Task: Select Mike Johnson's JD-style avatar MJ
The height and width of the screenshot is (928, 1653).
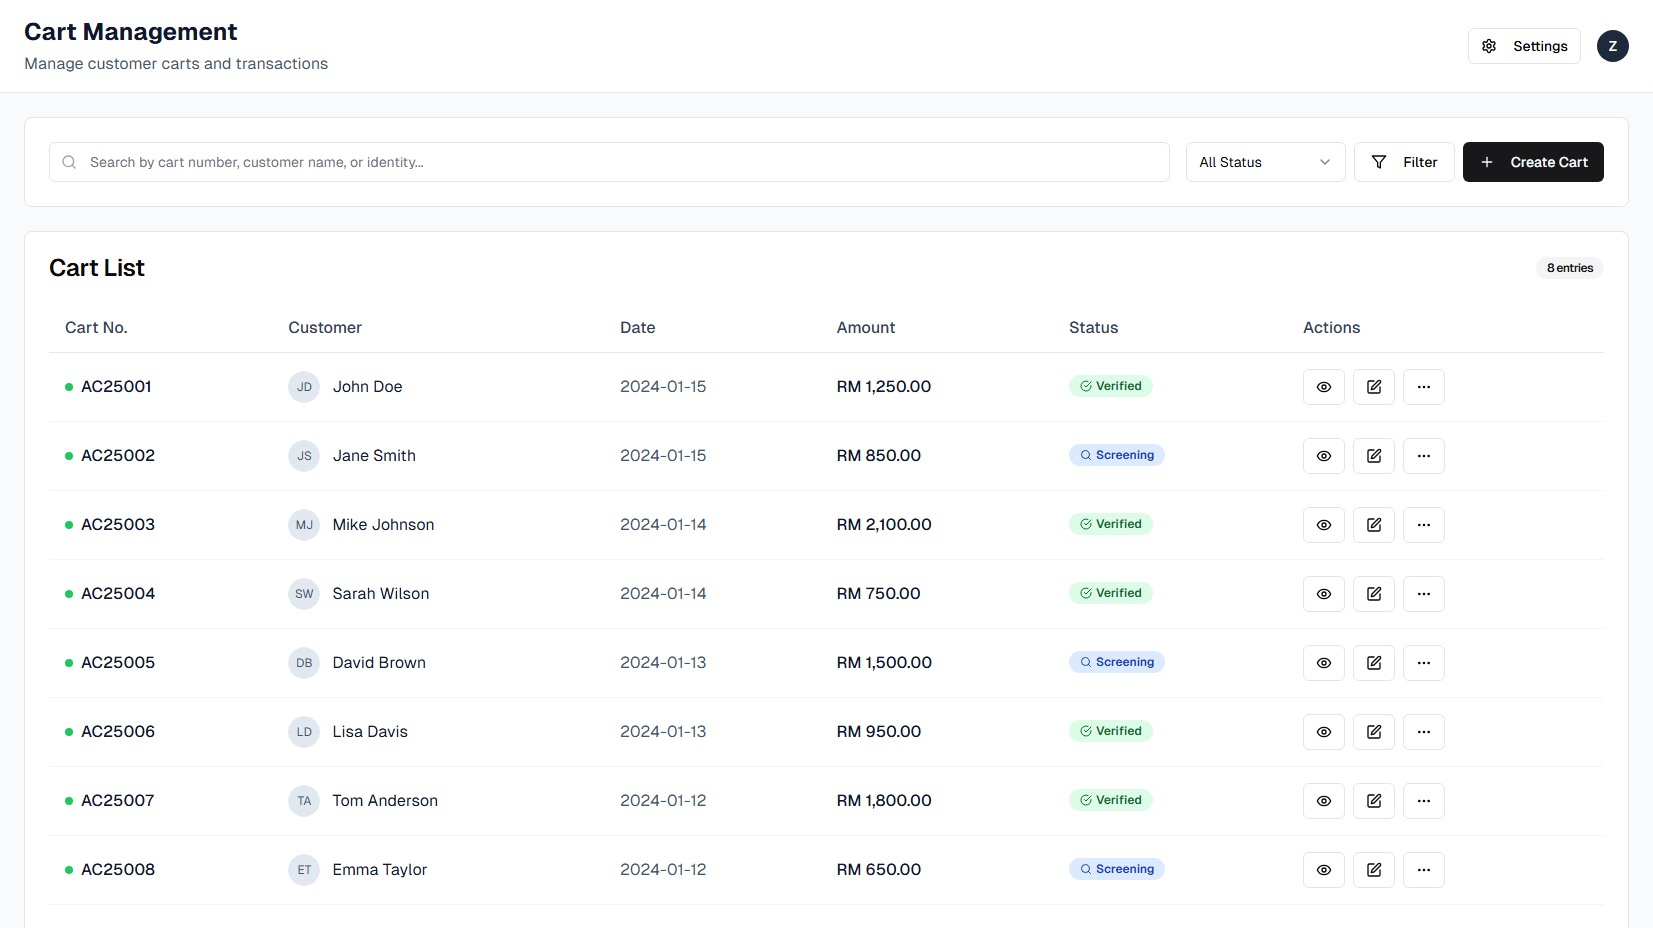Action: click(304, 525)
